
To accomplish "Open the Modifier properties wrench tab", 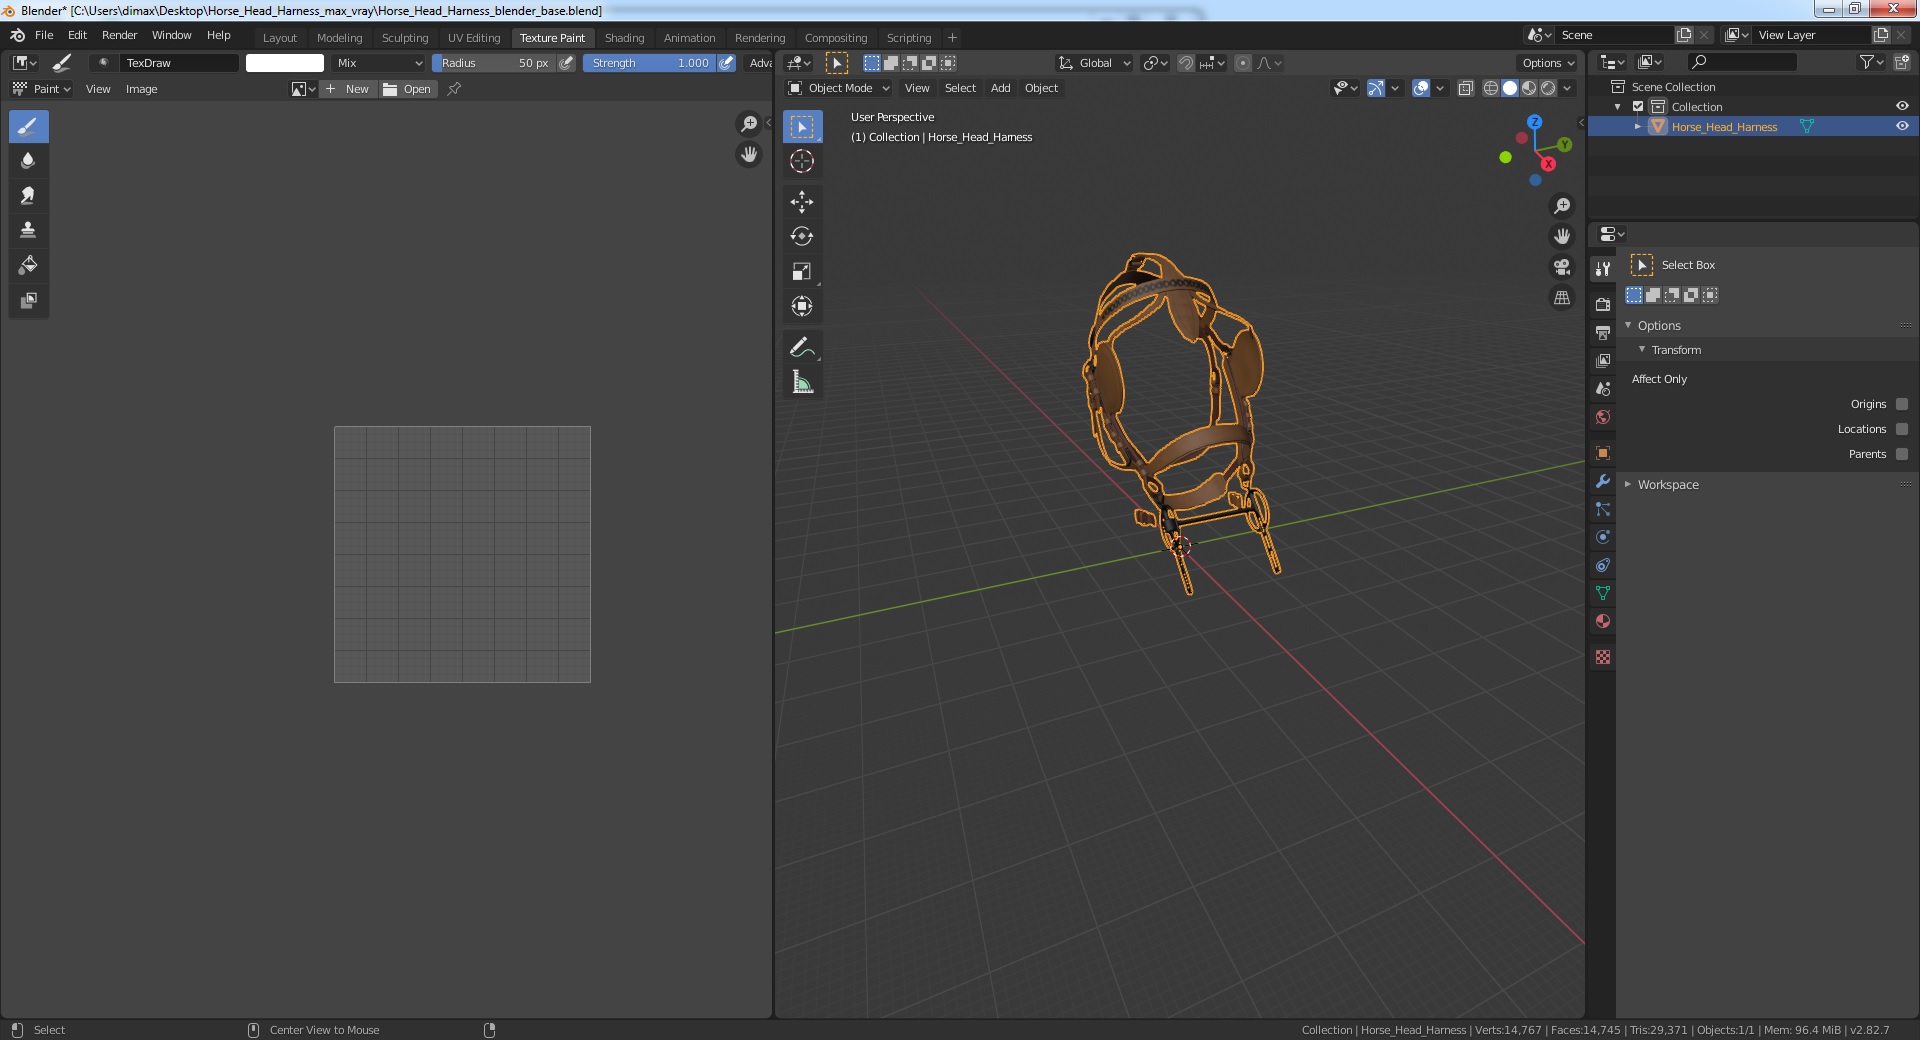I will point(1603,481).
